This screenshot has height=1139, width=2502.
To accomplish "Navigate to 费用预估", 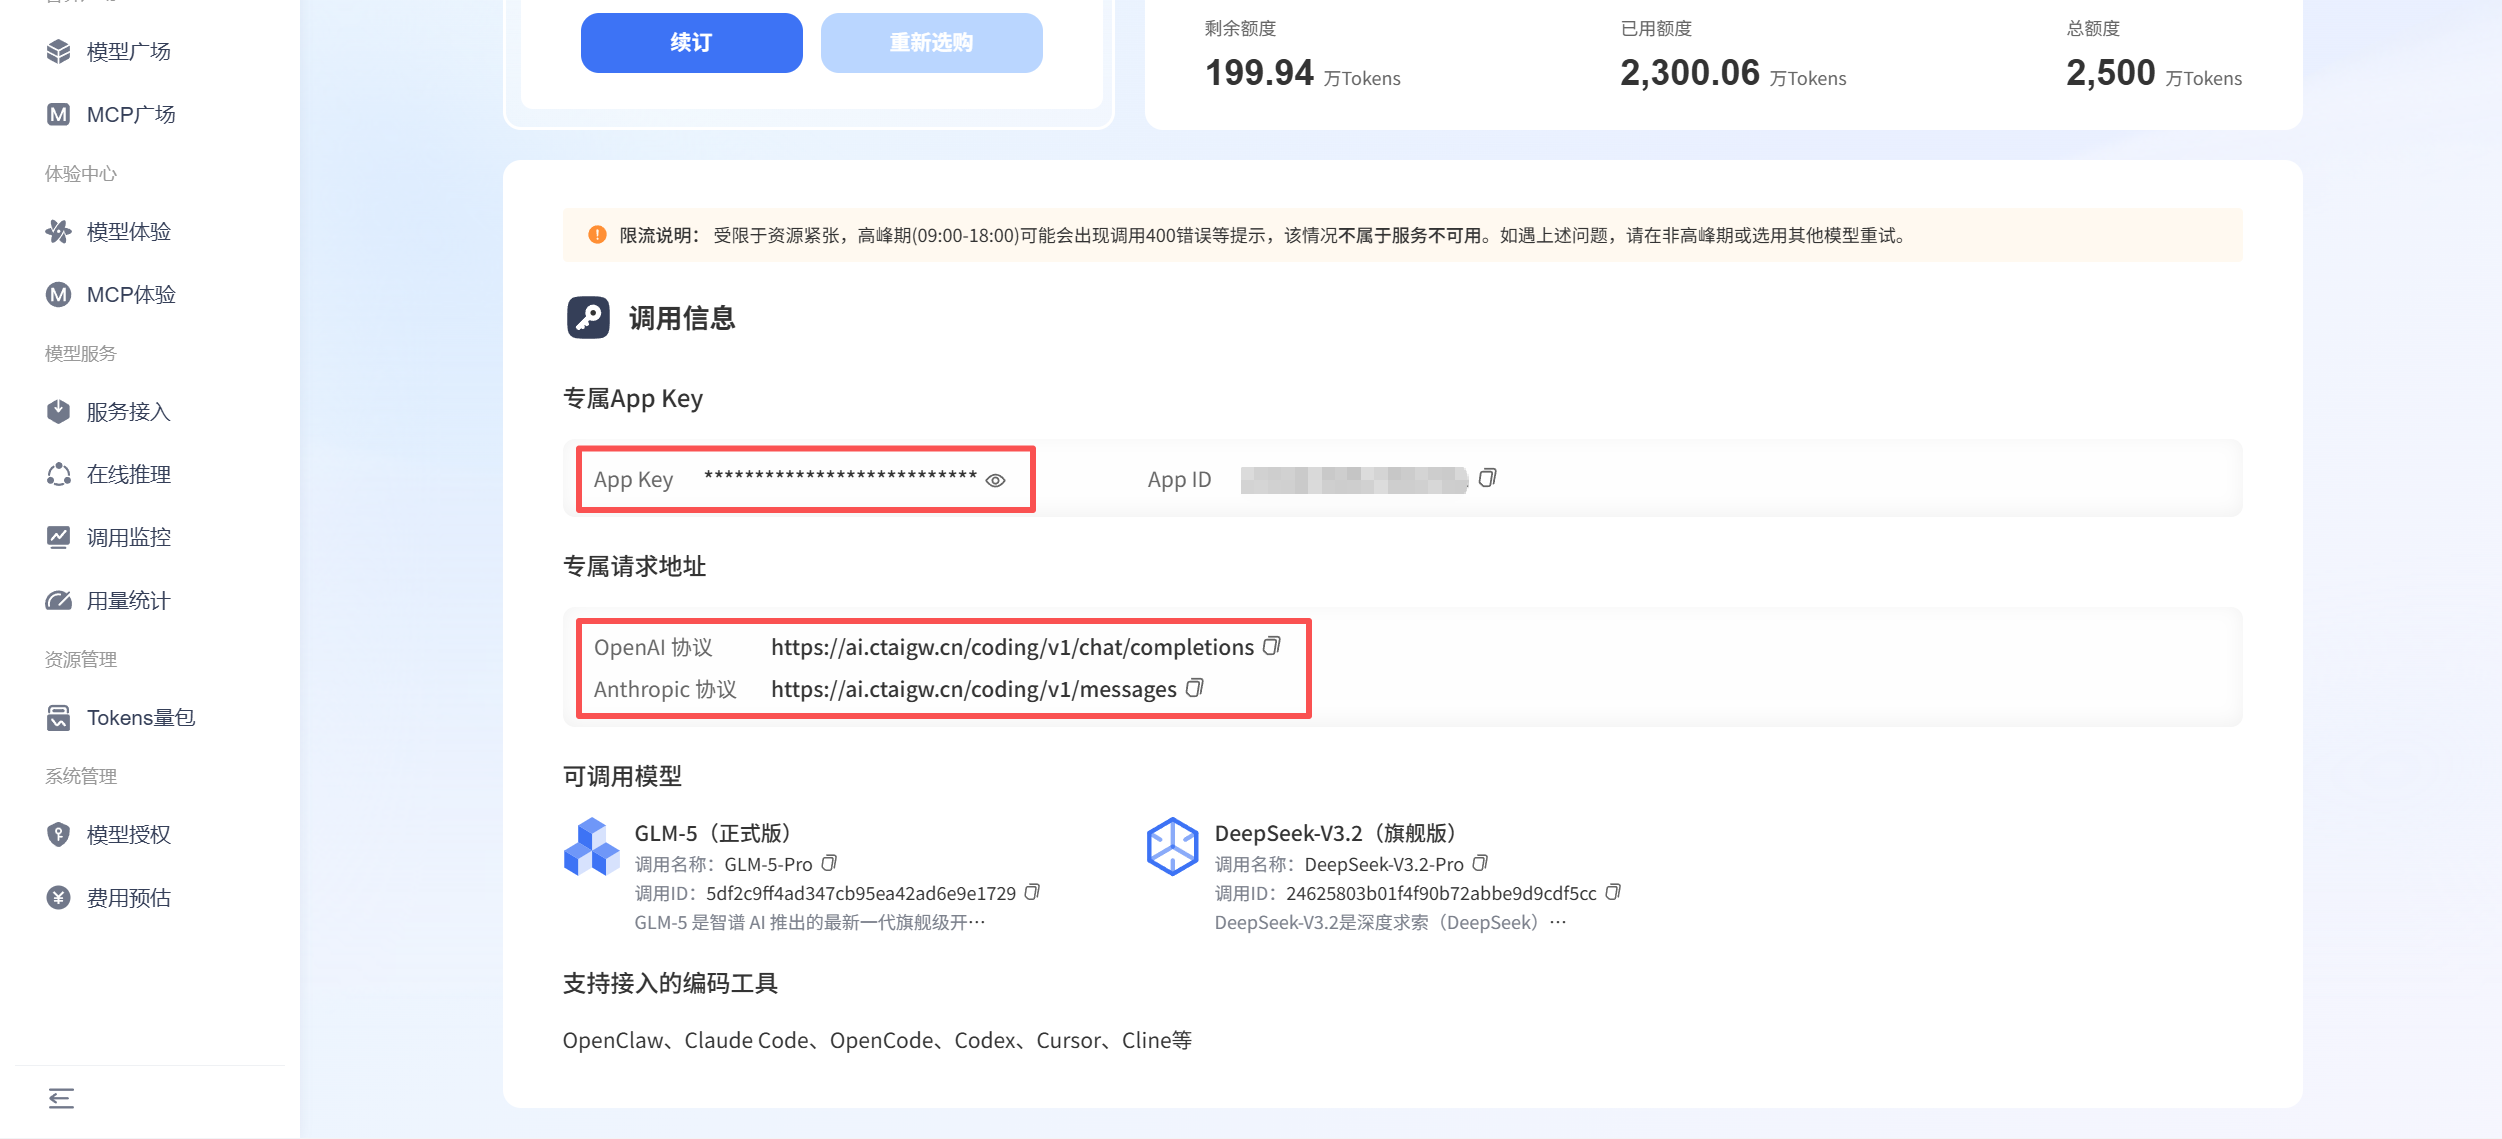I will coord(129,897).
